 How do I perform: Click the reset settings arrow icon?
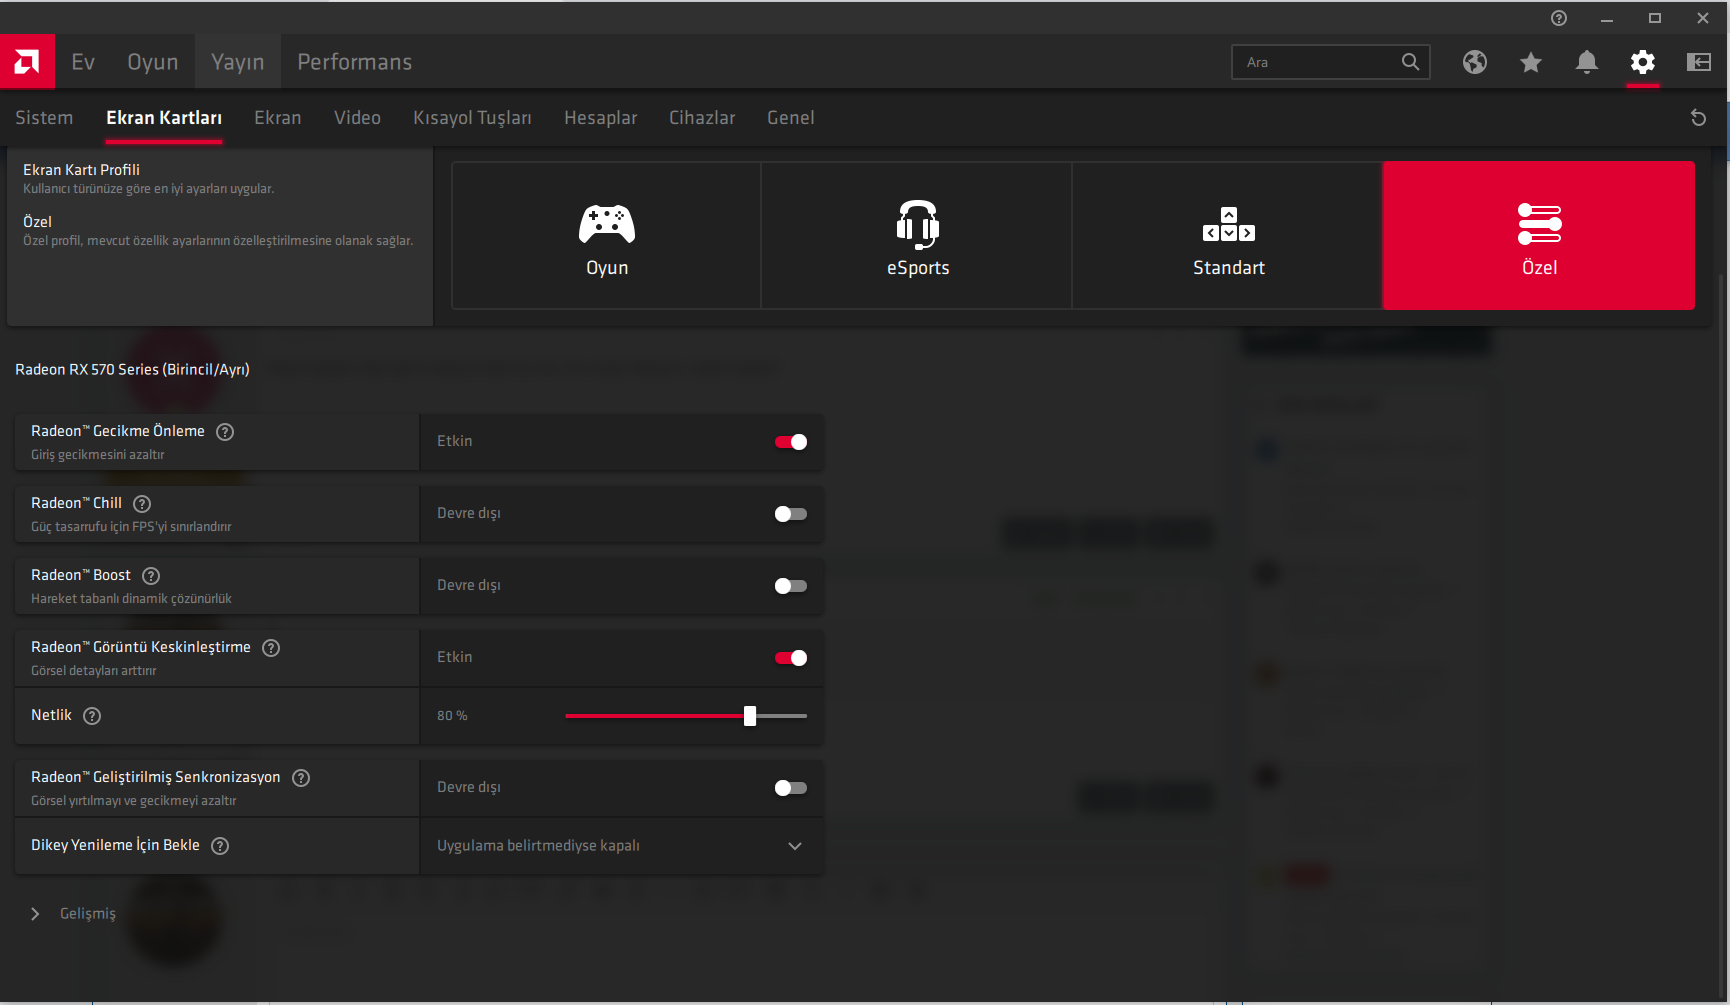(1697, 118)
